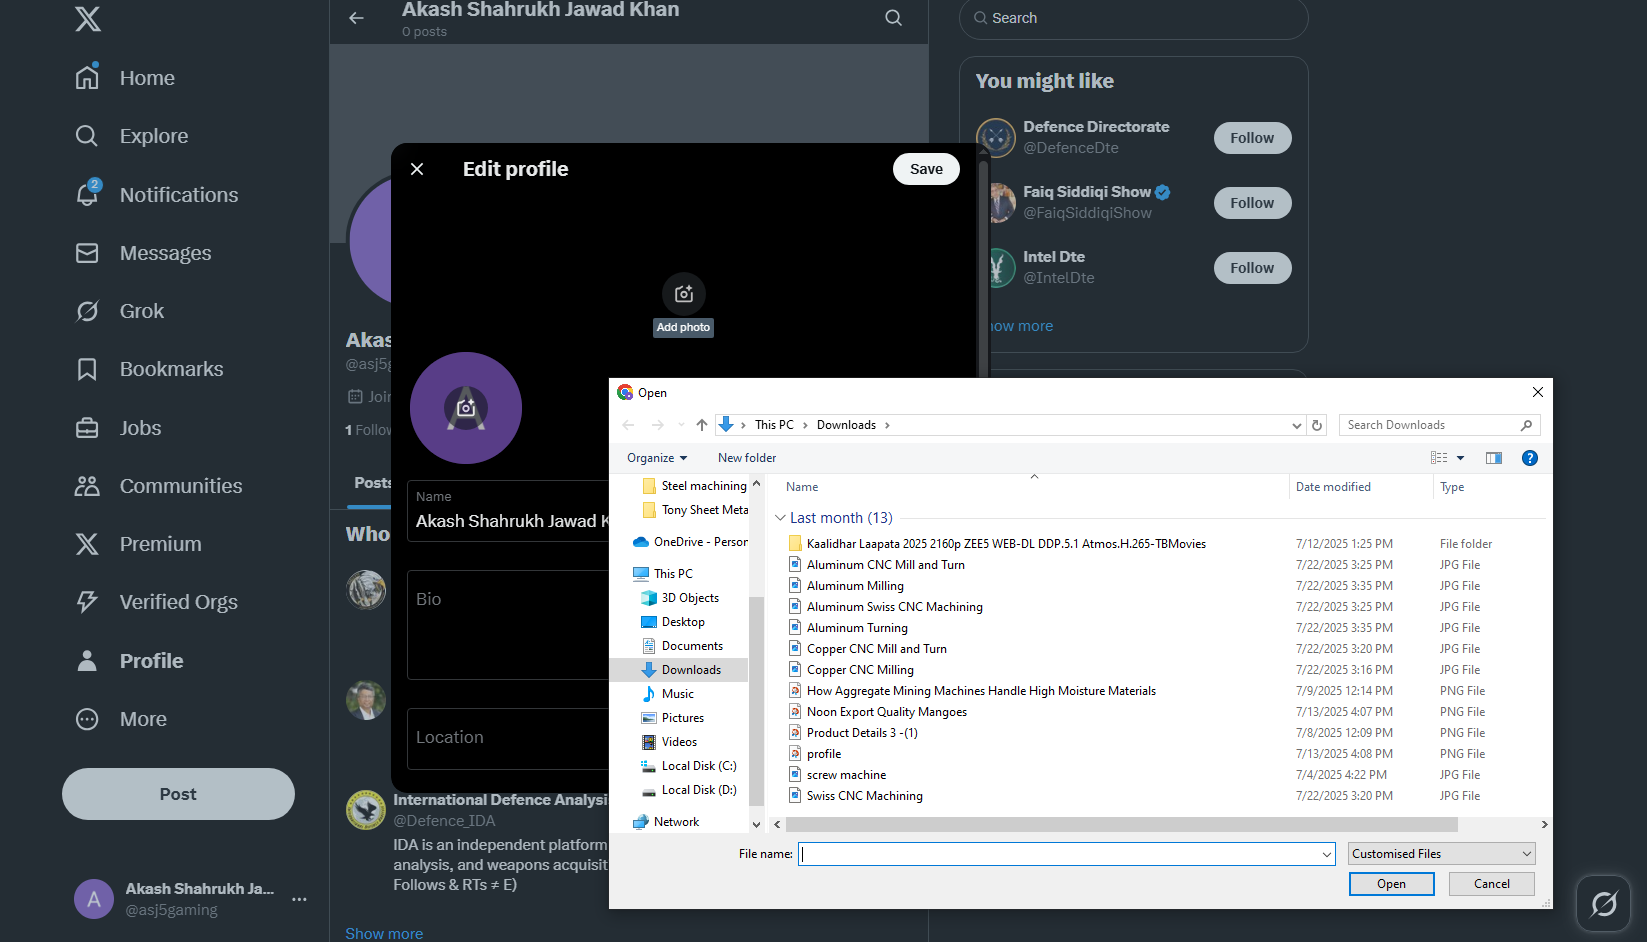Screen dimensions: 1647x942
Task: Follow Intel Dte
Action: click(x=1252, y=268)
